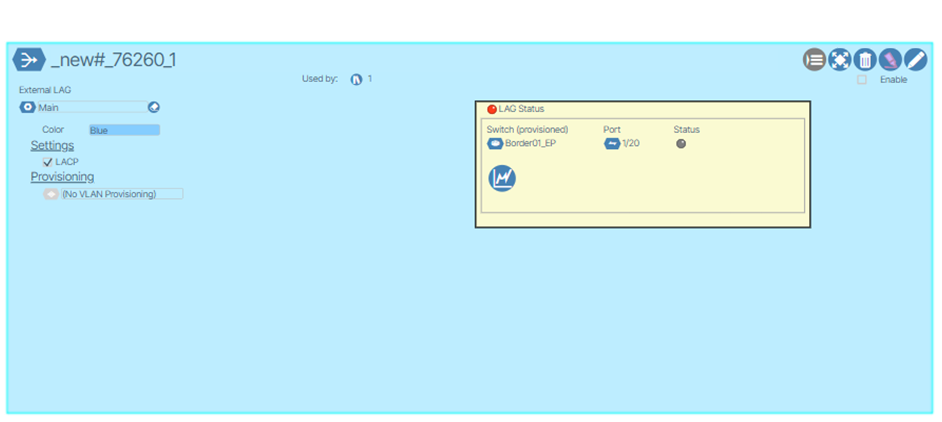942x422 pixels.
Task: Click the Border01_EP switch icon
Action: [x=494, y=144]
